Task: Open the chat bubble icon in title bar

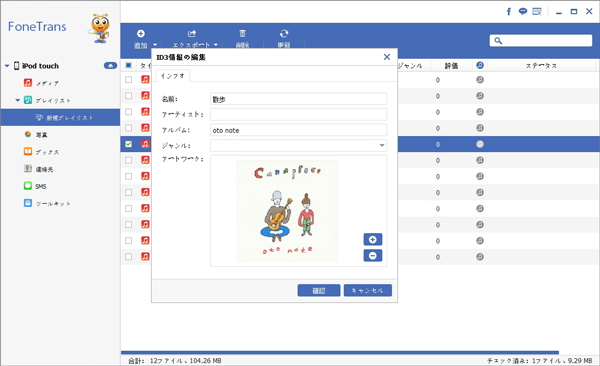Action: click(523, 11)
